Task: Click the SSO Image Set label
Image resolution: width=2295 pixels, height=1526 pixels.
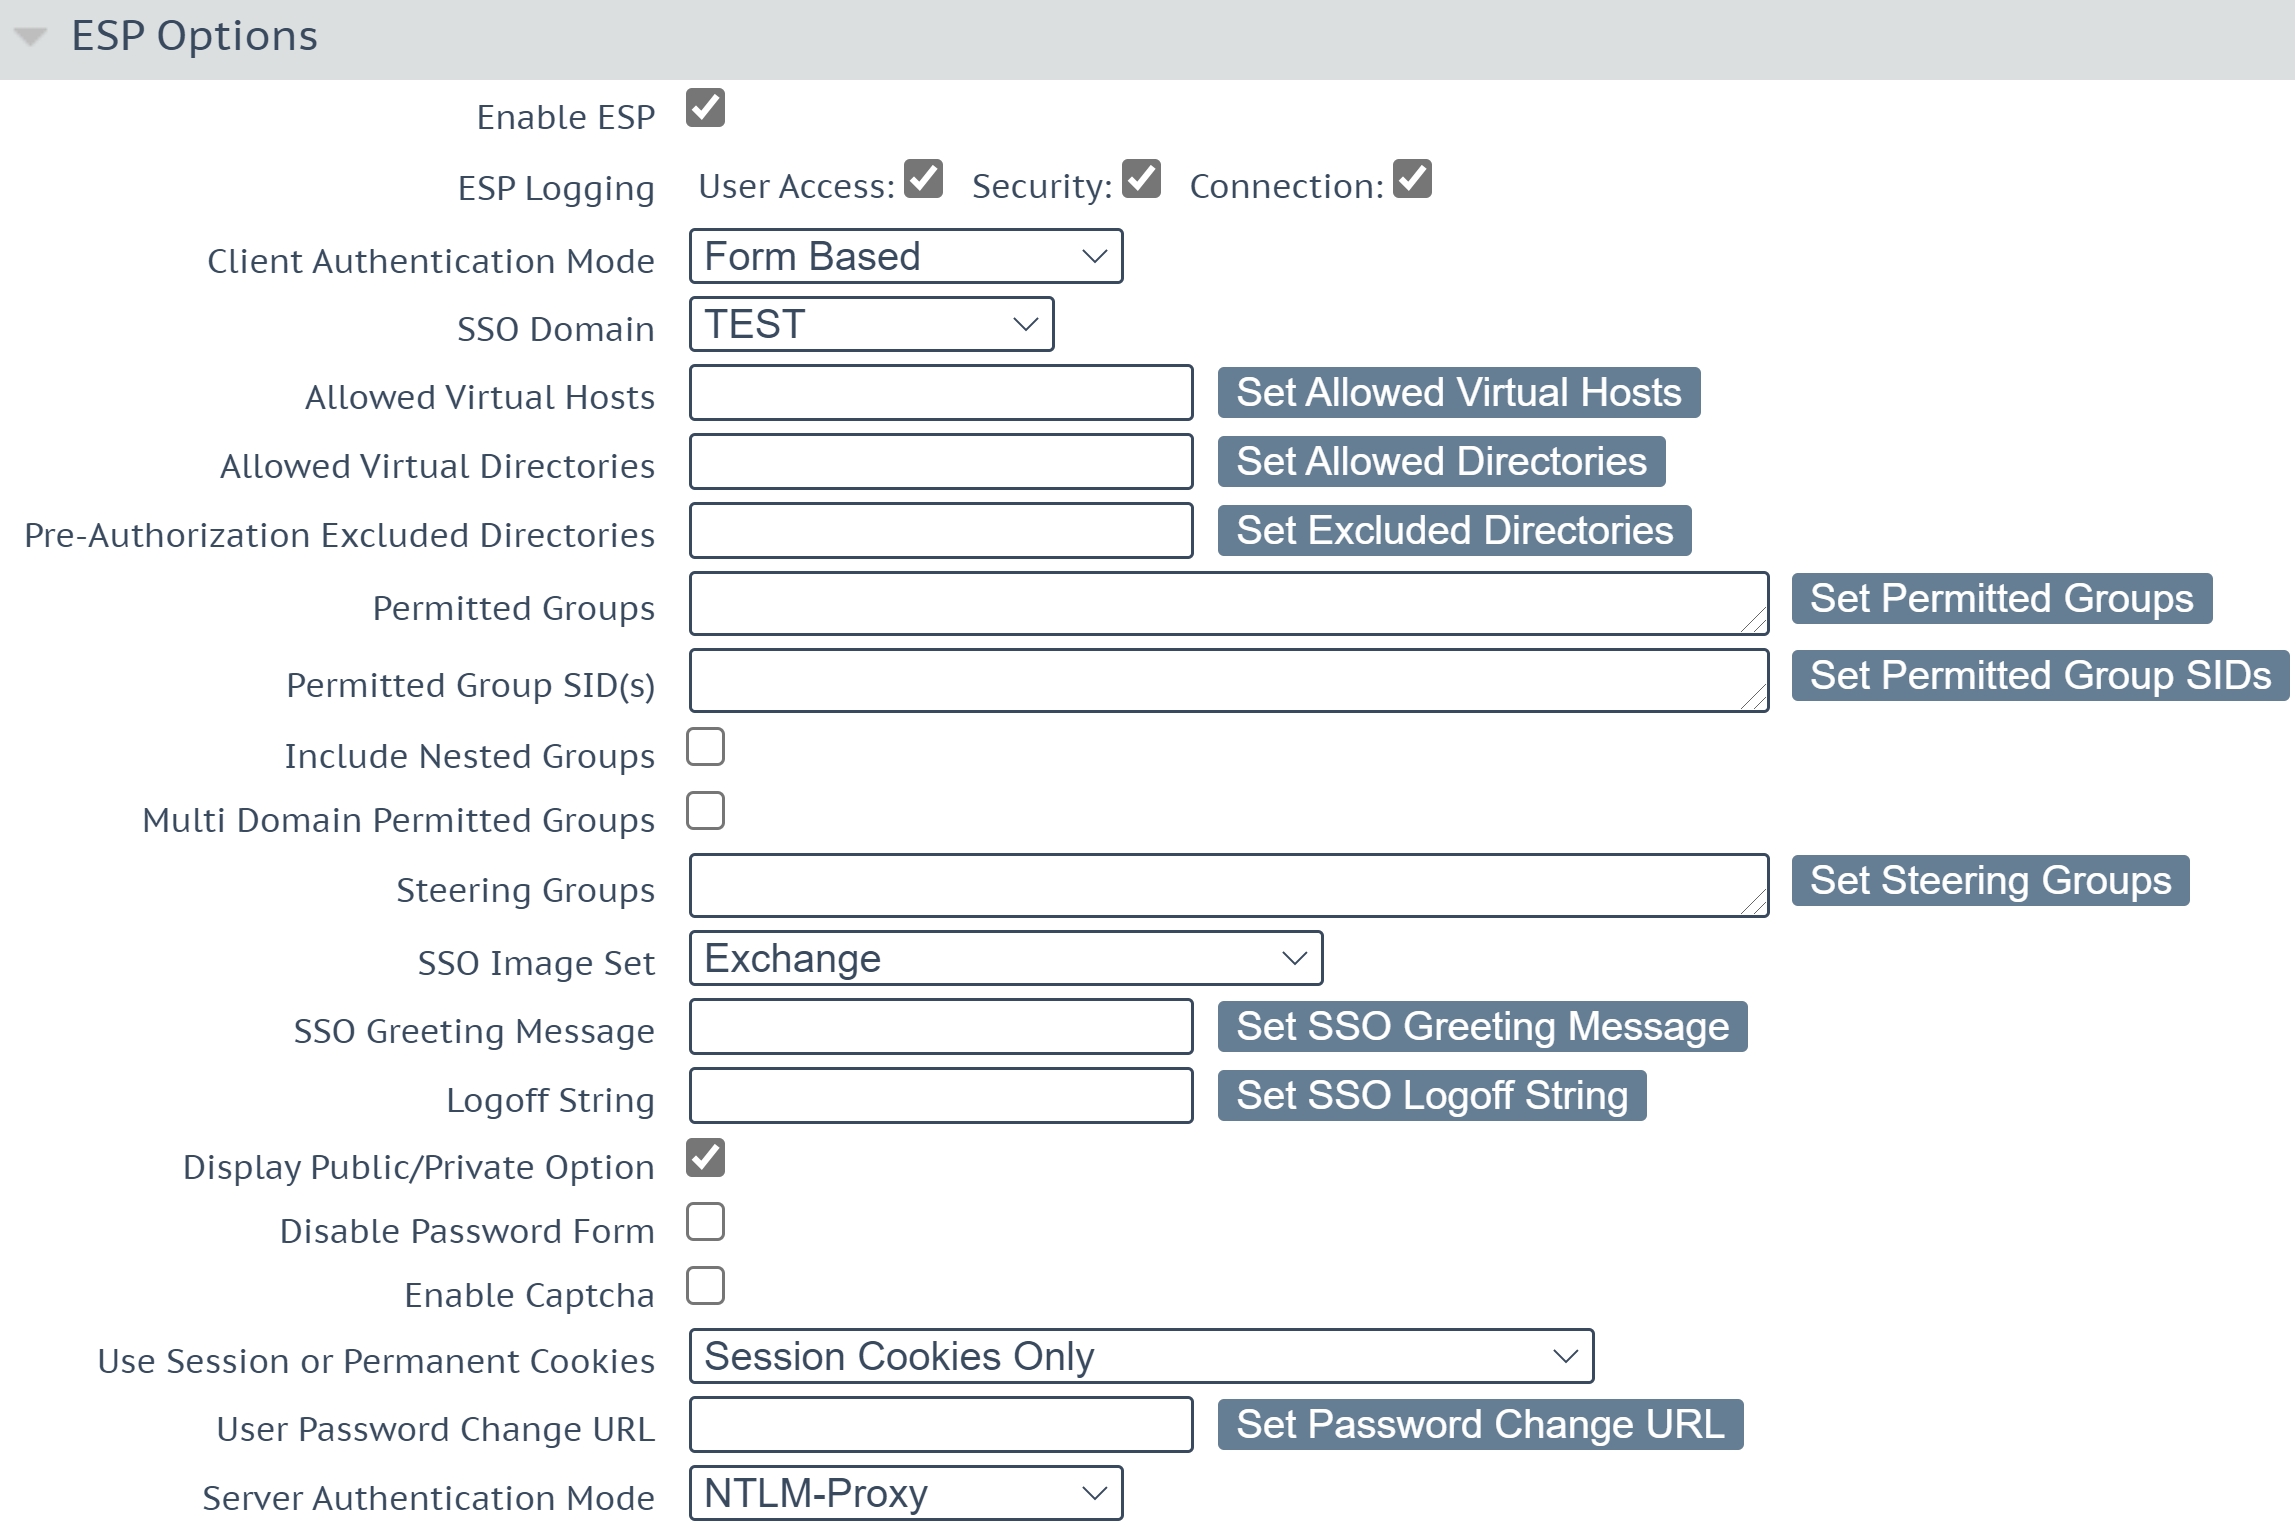Action: (537, 964)
